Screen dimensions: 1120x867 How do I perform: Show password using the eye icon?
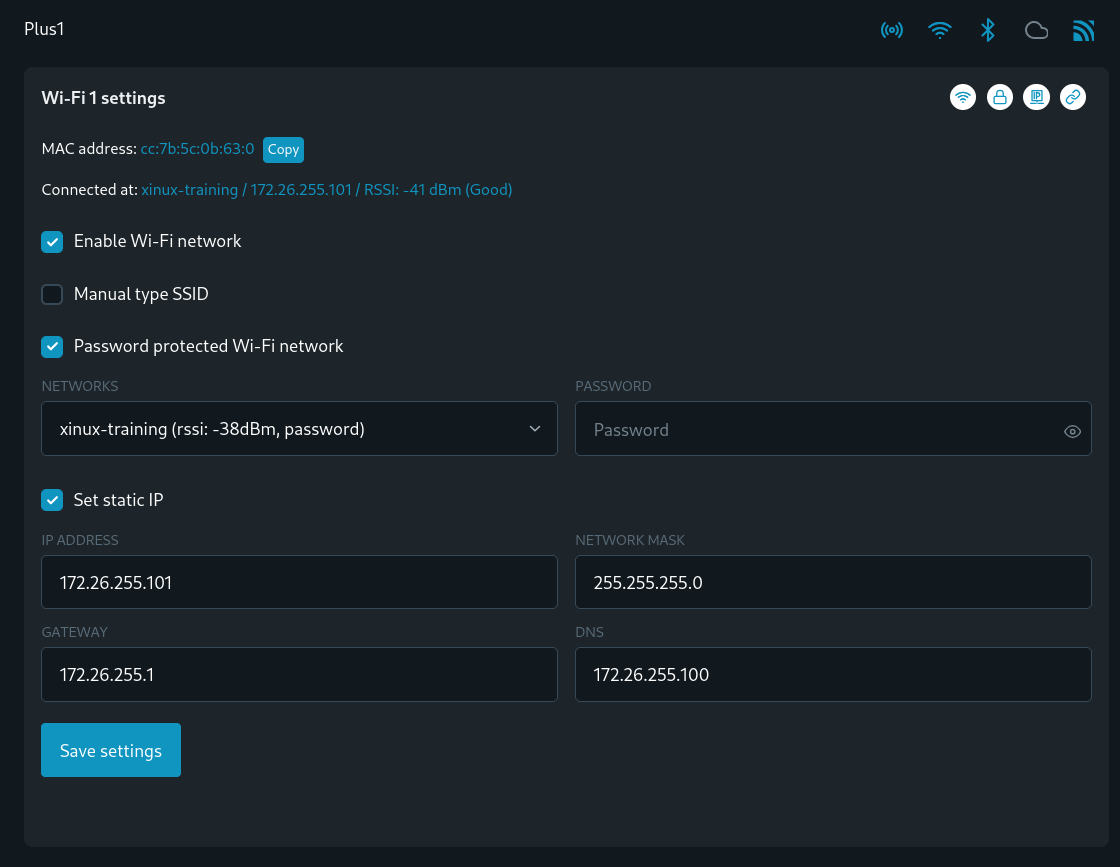pos(1072,431)
